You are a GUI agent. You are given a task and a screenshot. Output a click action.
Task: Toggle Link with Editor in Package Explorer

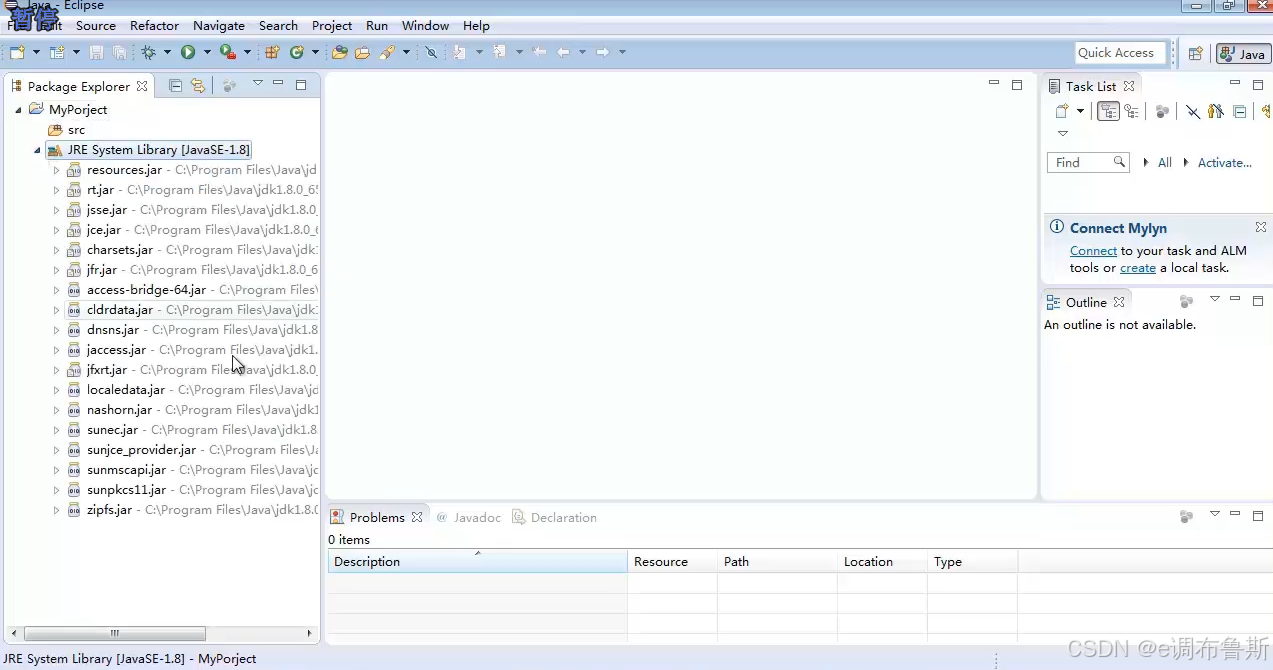pyautogui.click(x=198, y=86)
